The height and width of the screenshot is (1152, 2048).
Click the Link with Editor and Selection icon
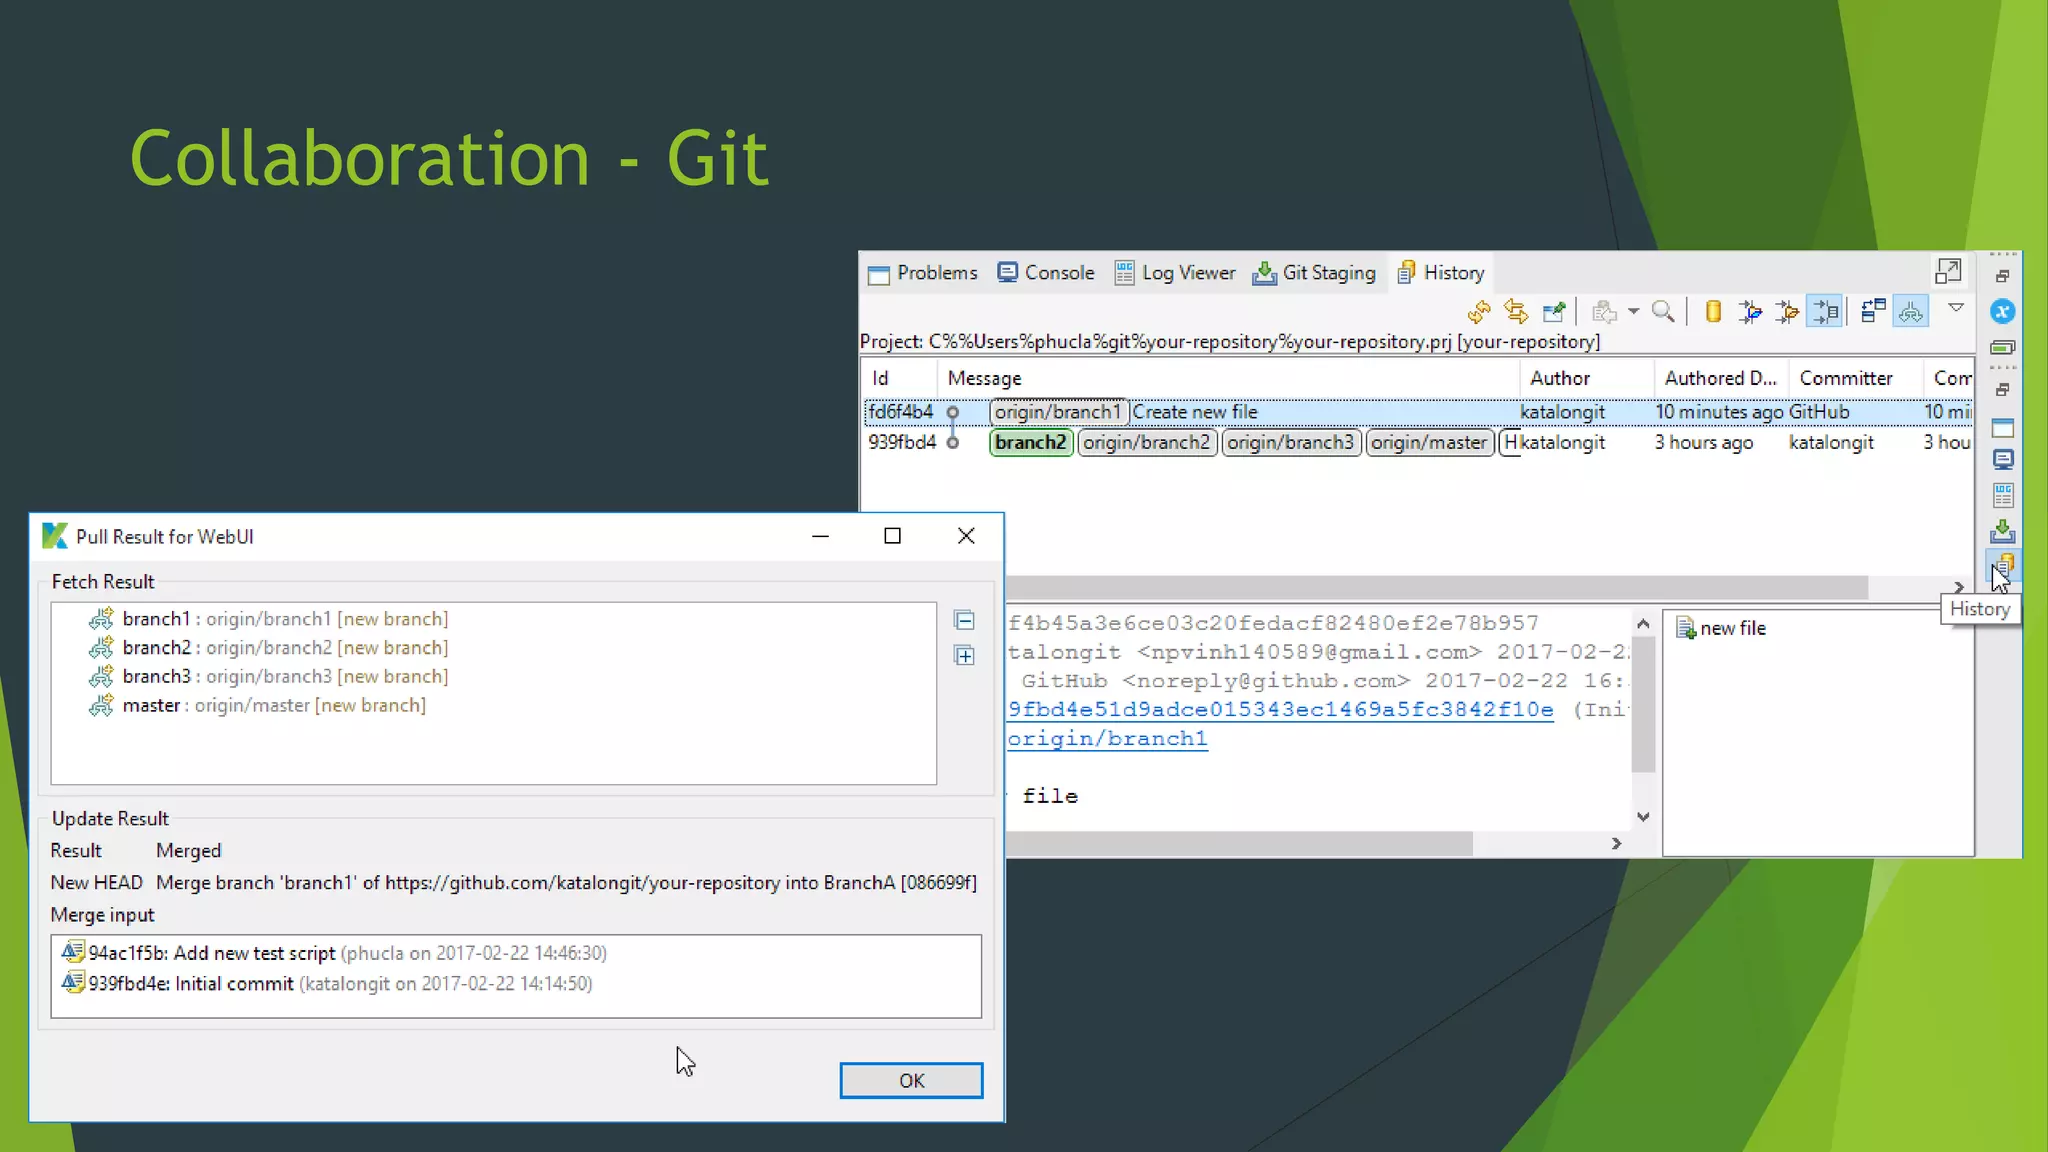click(x=1516, y=312)
